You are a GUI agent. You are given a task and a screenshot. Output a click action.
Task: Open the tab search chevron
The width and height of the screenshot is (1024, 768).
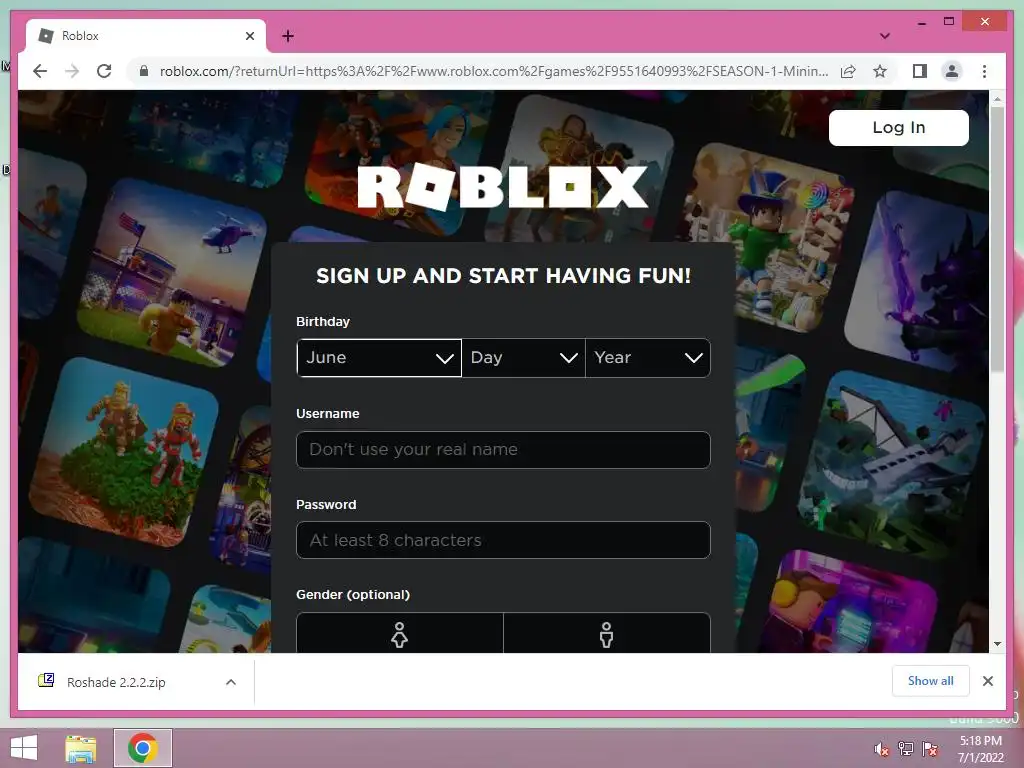[885, 36]
